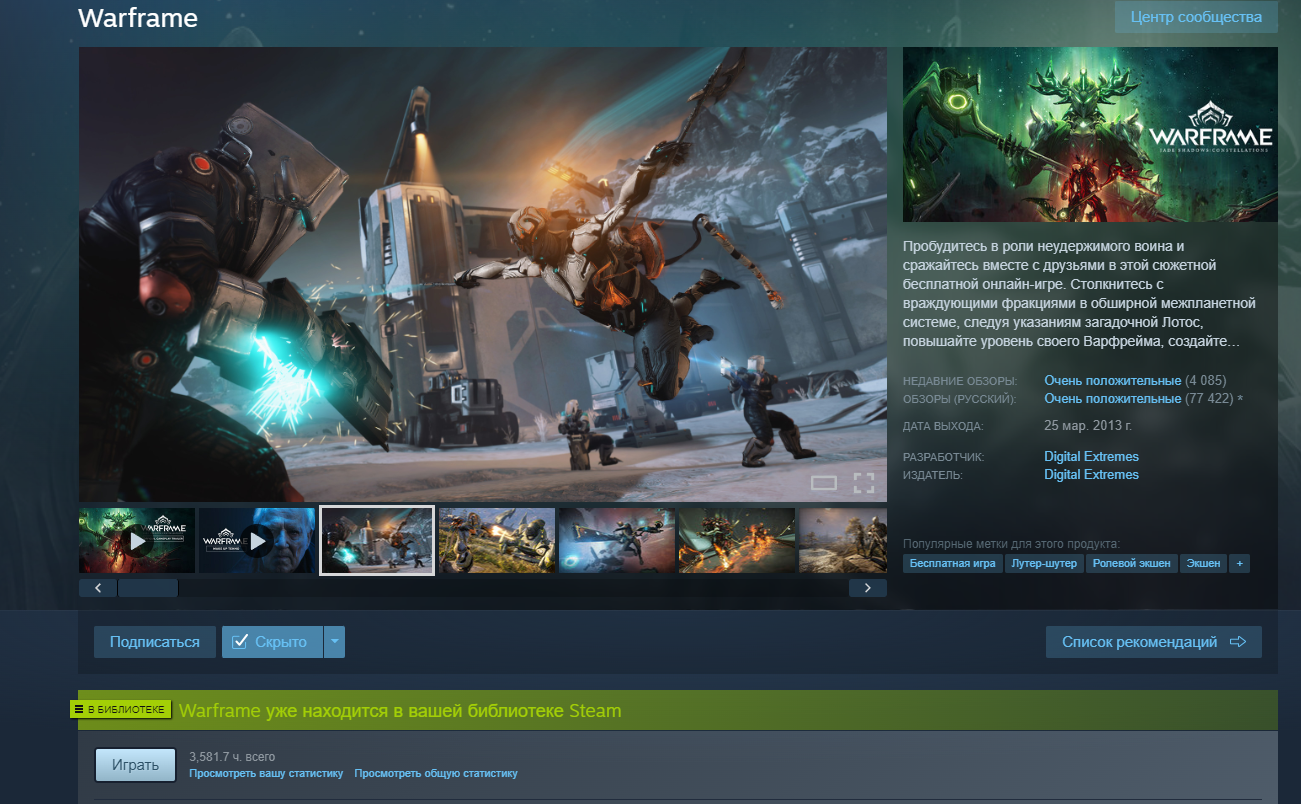1301x804 pixels.
Task: Click the Warframe уже находится в вашей библиотеке message
Action: 400,711
